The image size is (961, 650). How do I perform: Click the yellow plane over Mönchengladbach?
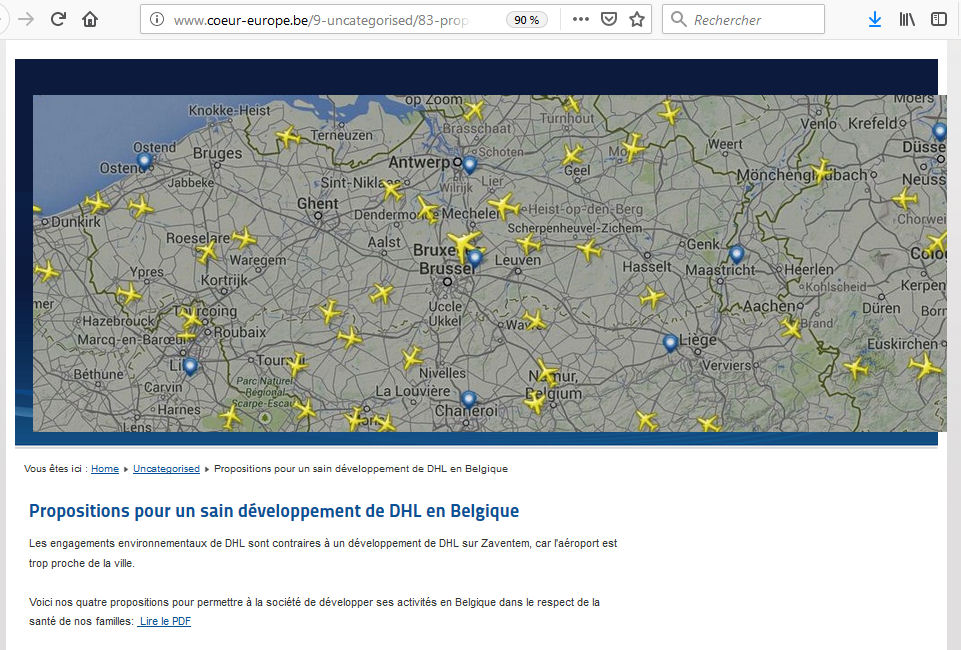[x=821, y=172]
